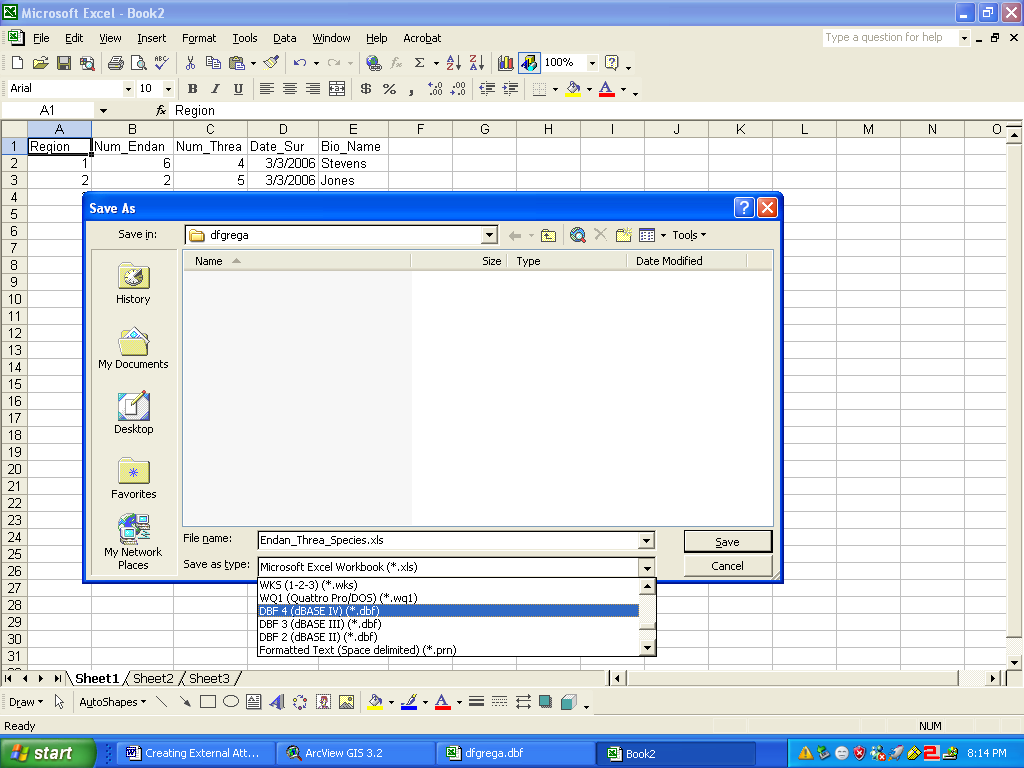Screen dimensions: 1024x768
Task: Toggle Align Right
Action: [313, 89]
